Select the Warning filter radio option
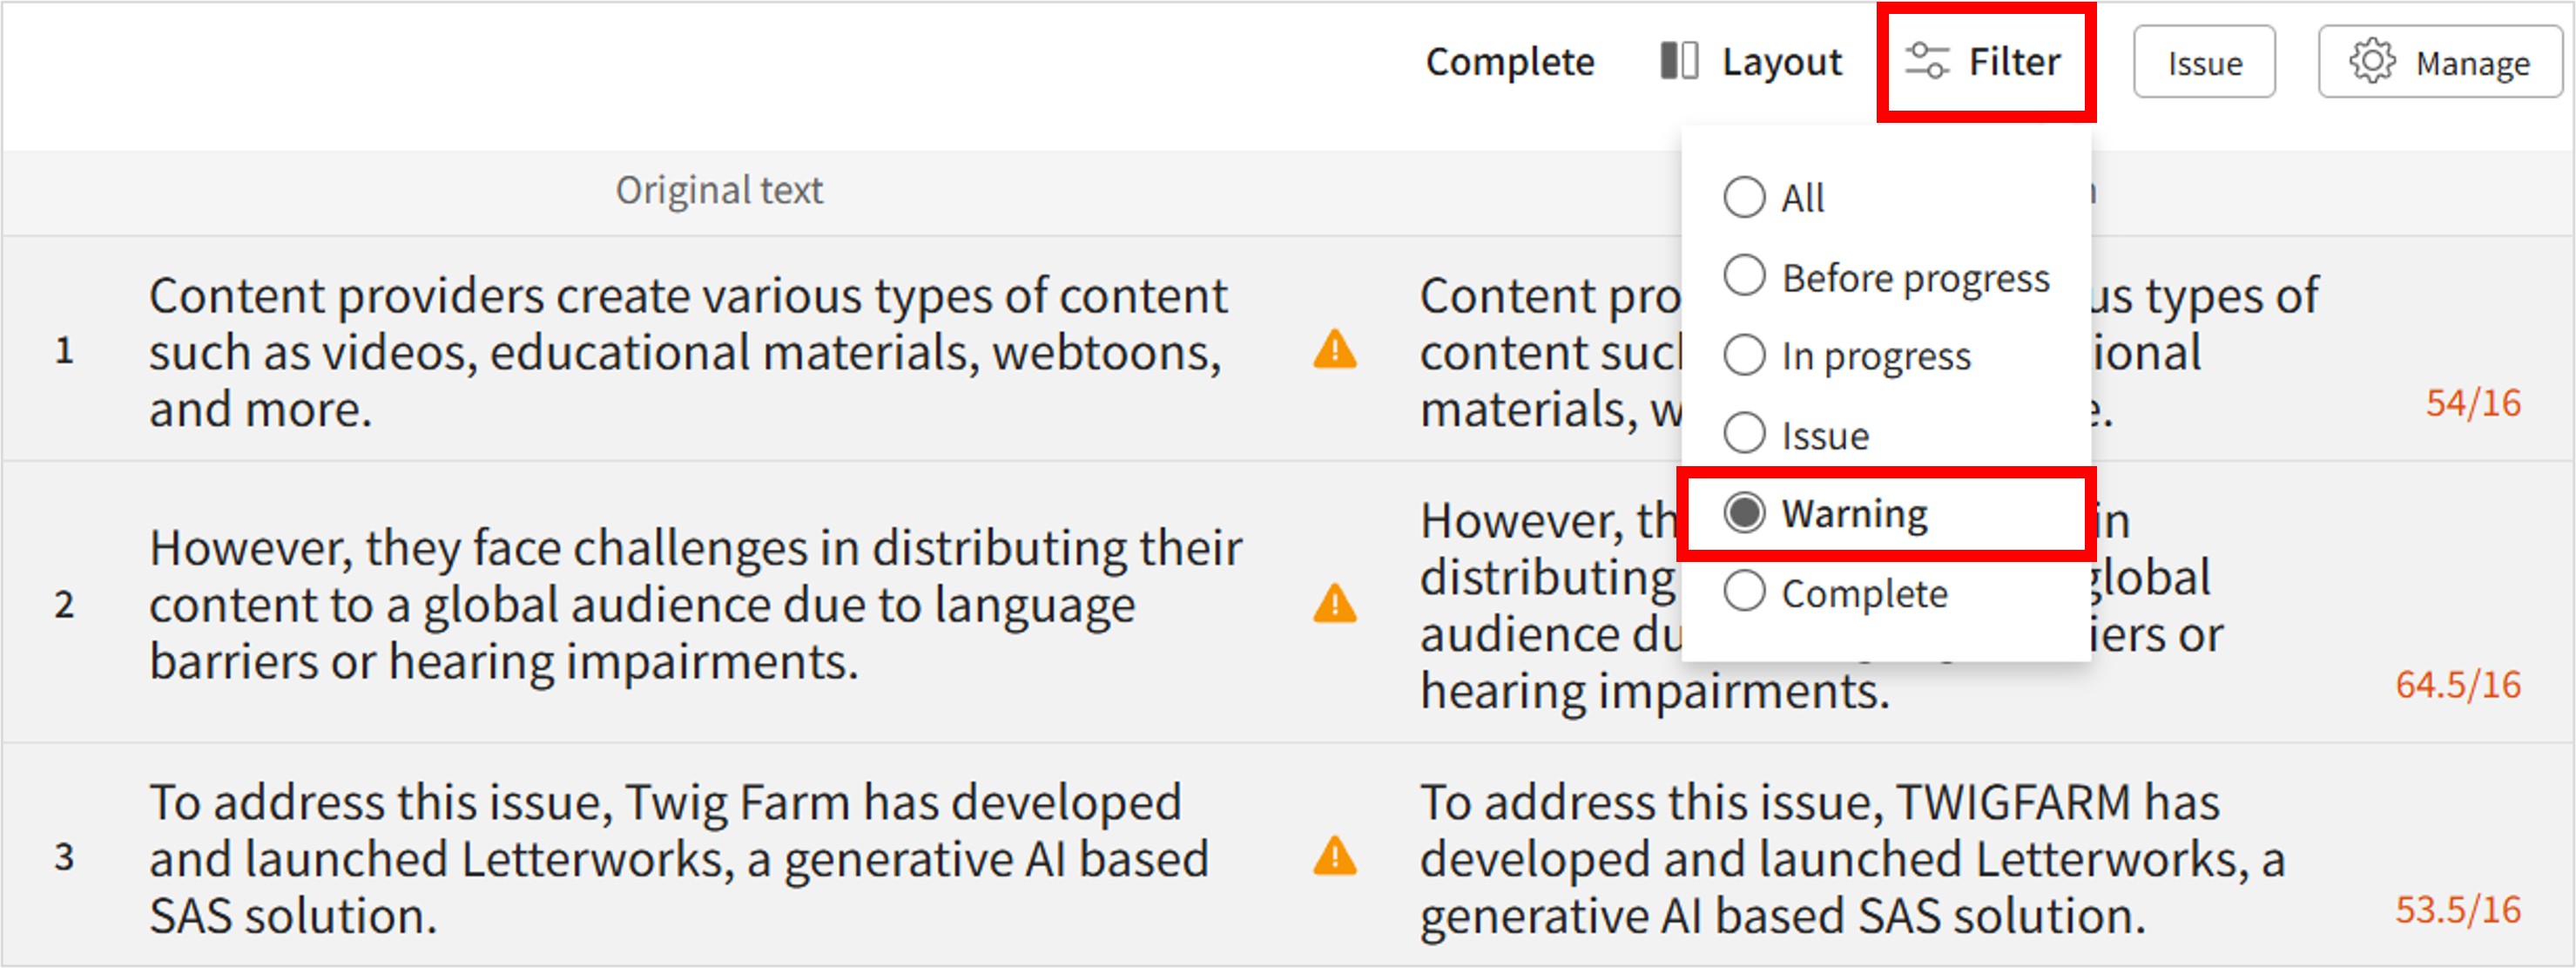2576x968 pixels. (x=1744, y=513)
